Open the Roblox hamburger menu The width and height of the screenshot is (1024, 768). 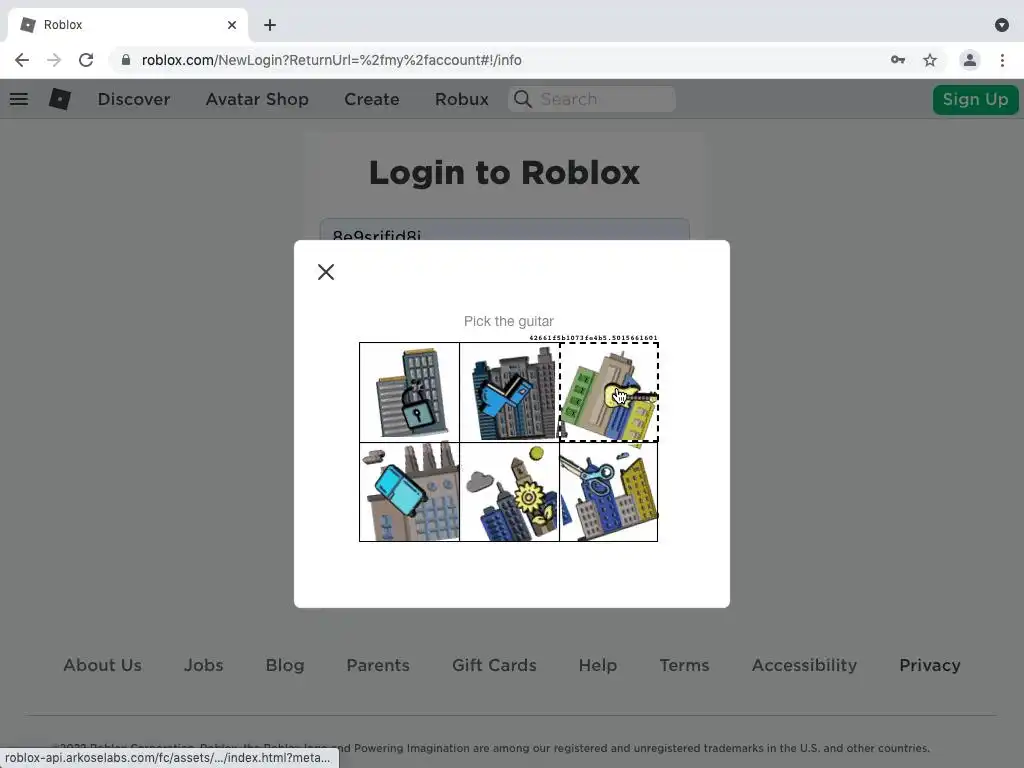click(x=19, y=99)
